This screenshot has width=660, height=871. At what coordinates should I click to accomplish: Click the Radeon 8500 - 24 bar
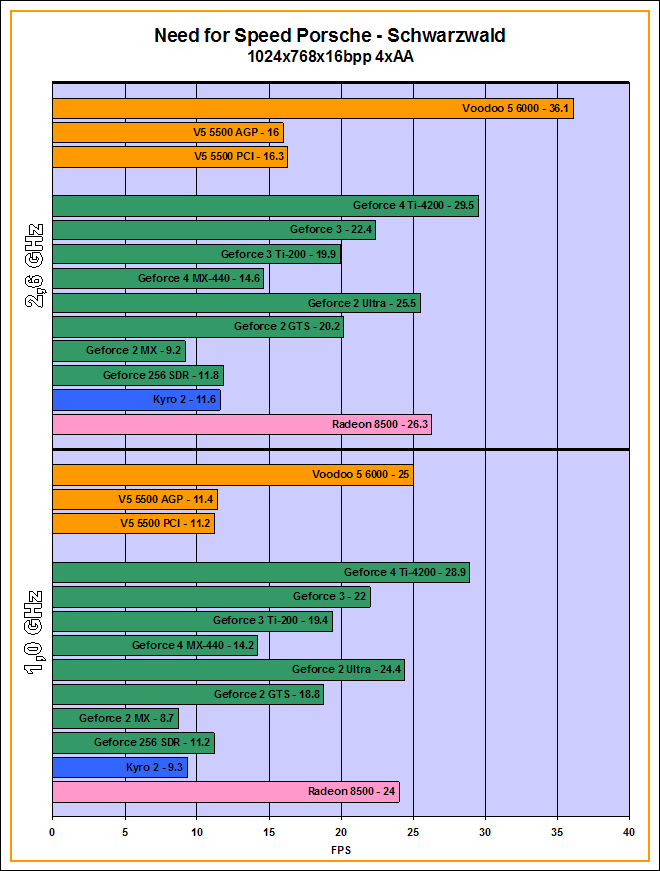(x=225, y=792)
